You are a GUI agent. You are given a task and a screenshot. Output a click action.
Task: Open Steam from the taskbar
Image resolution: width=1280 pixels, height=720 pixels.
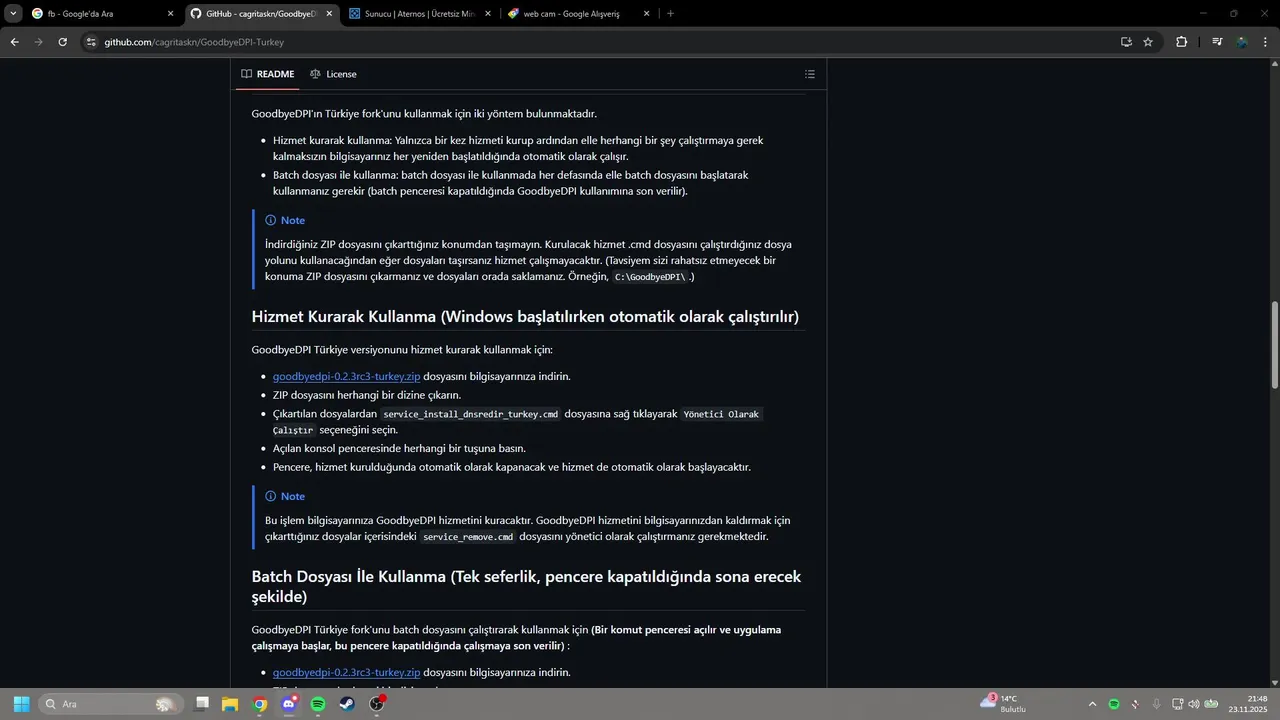(x=347, y=704)
